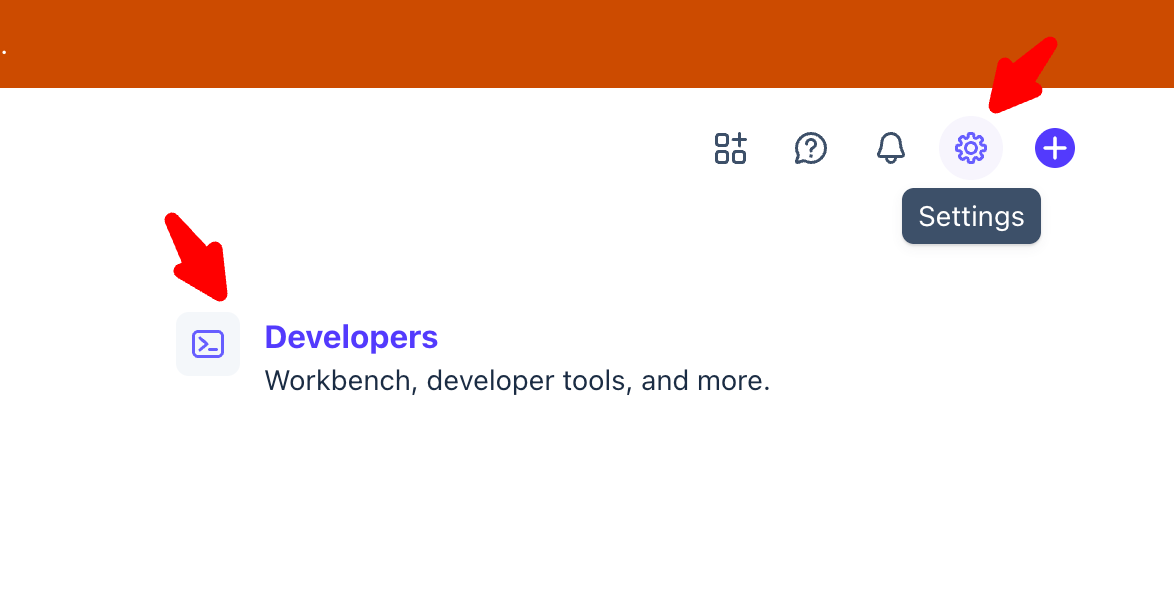Open the Developers link heading
Screen dimensions: 1174x590
pyautogui.click(x=351, y=337)
